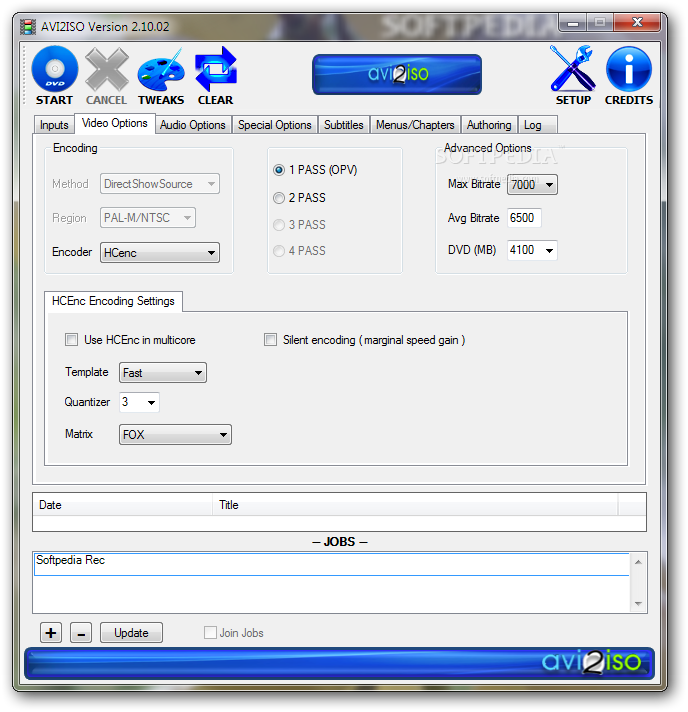The image size is (688, 712).
Task: Click the jobs list scroll up arrow
Action: tap(638, 562)
